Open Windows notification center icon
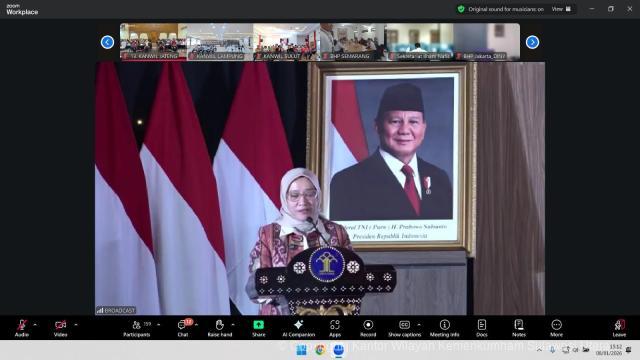 point(629,350)
